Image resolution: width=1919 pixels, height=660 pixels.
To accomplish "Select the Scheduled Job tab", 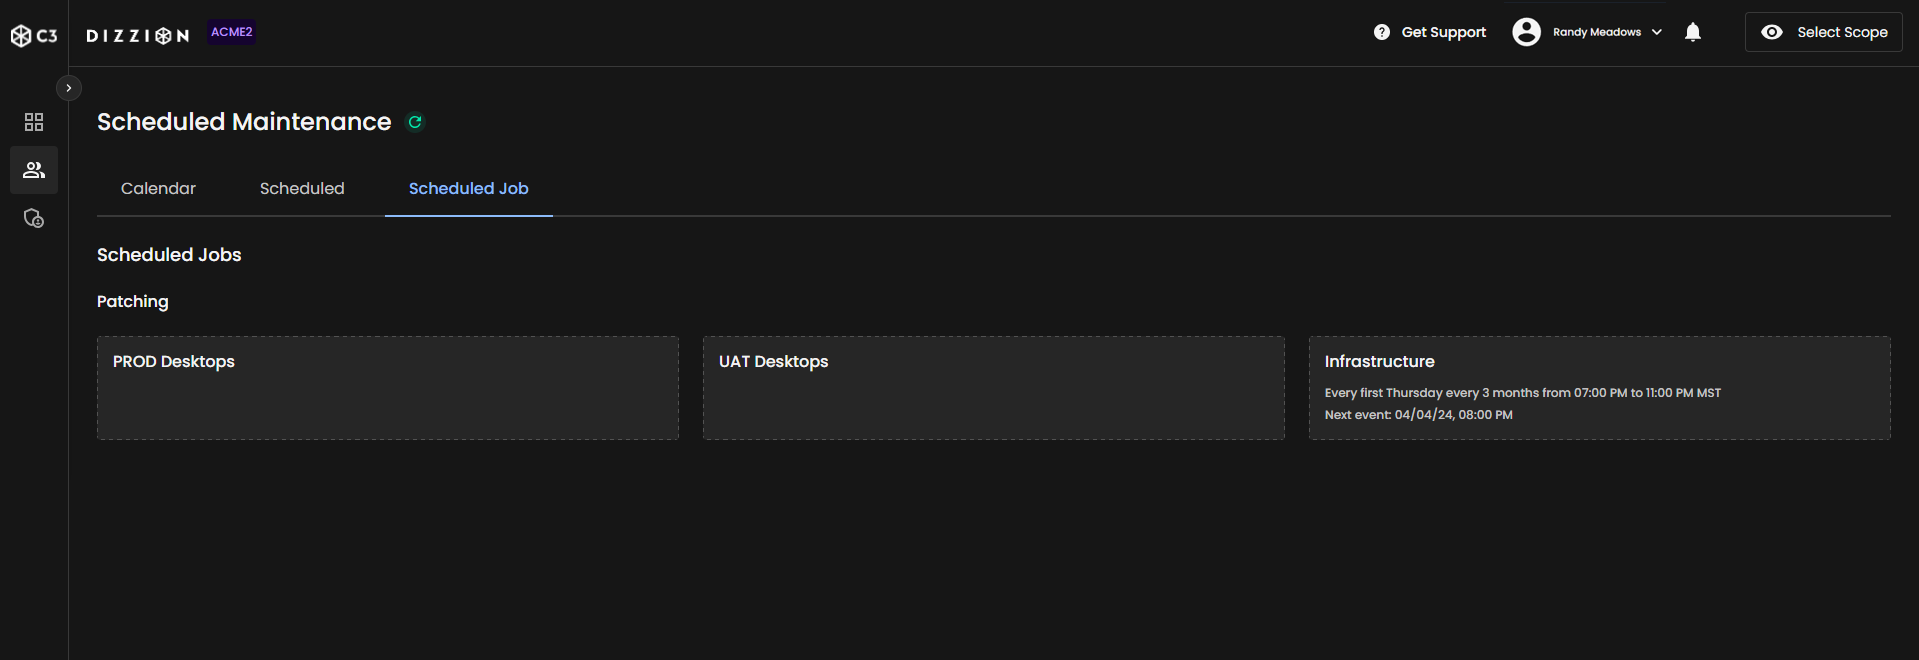I will click(x=468, y=189).
